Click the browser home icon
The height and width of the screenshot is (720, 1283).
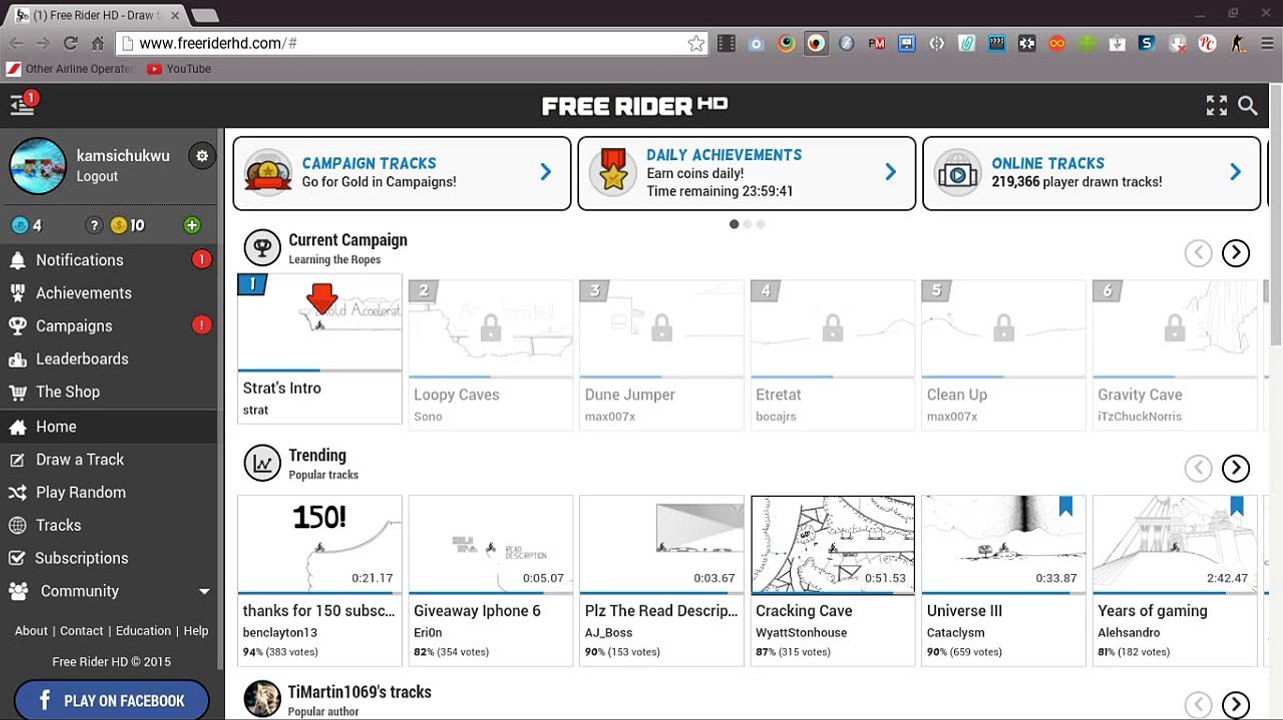pyautogui.click(x=97, y=43)
